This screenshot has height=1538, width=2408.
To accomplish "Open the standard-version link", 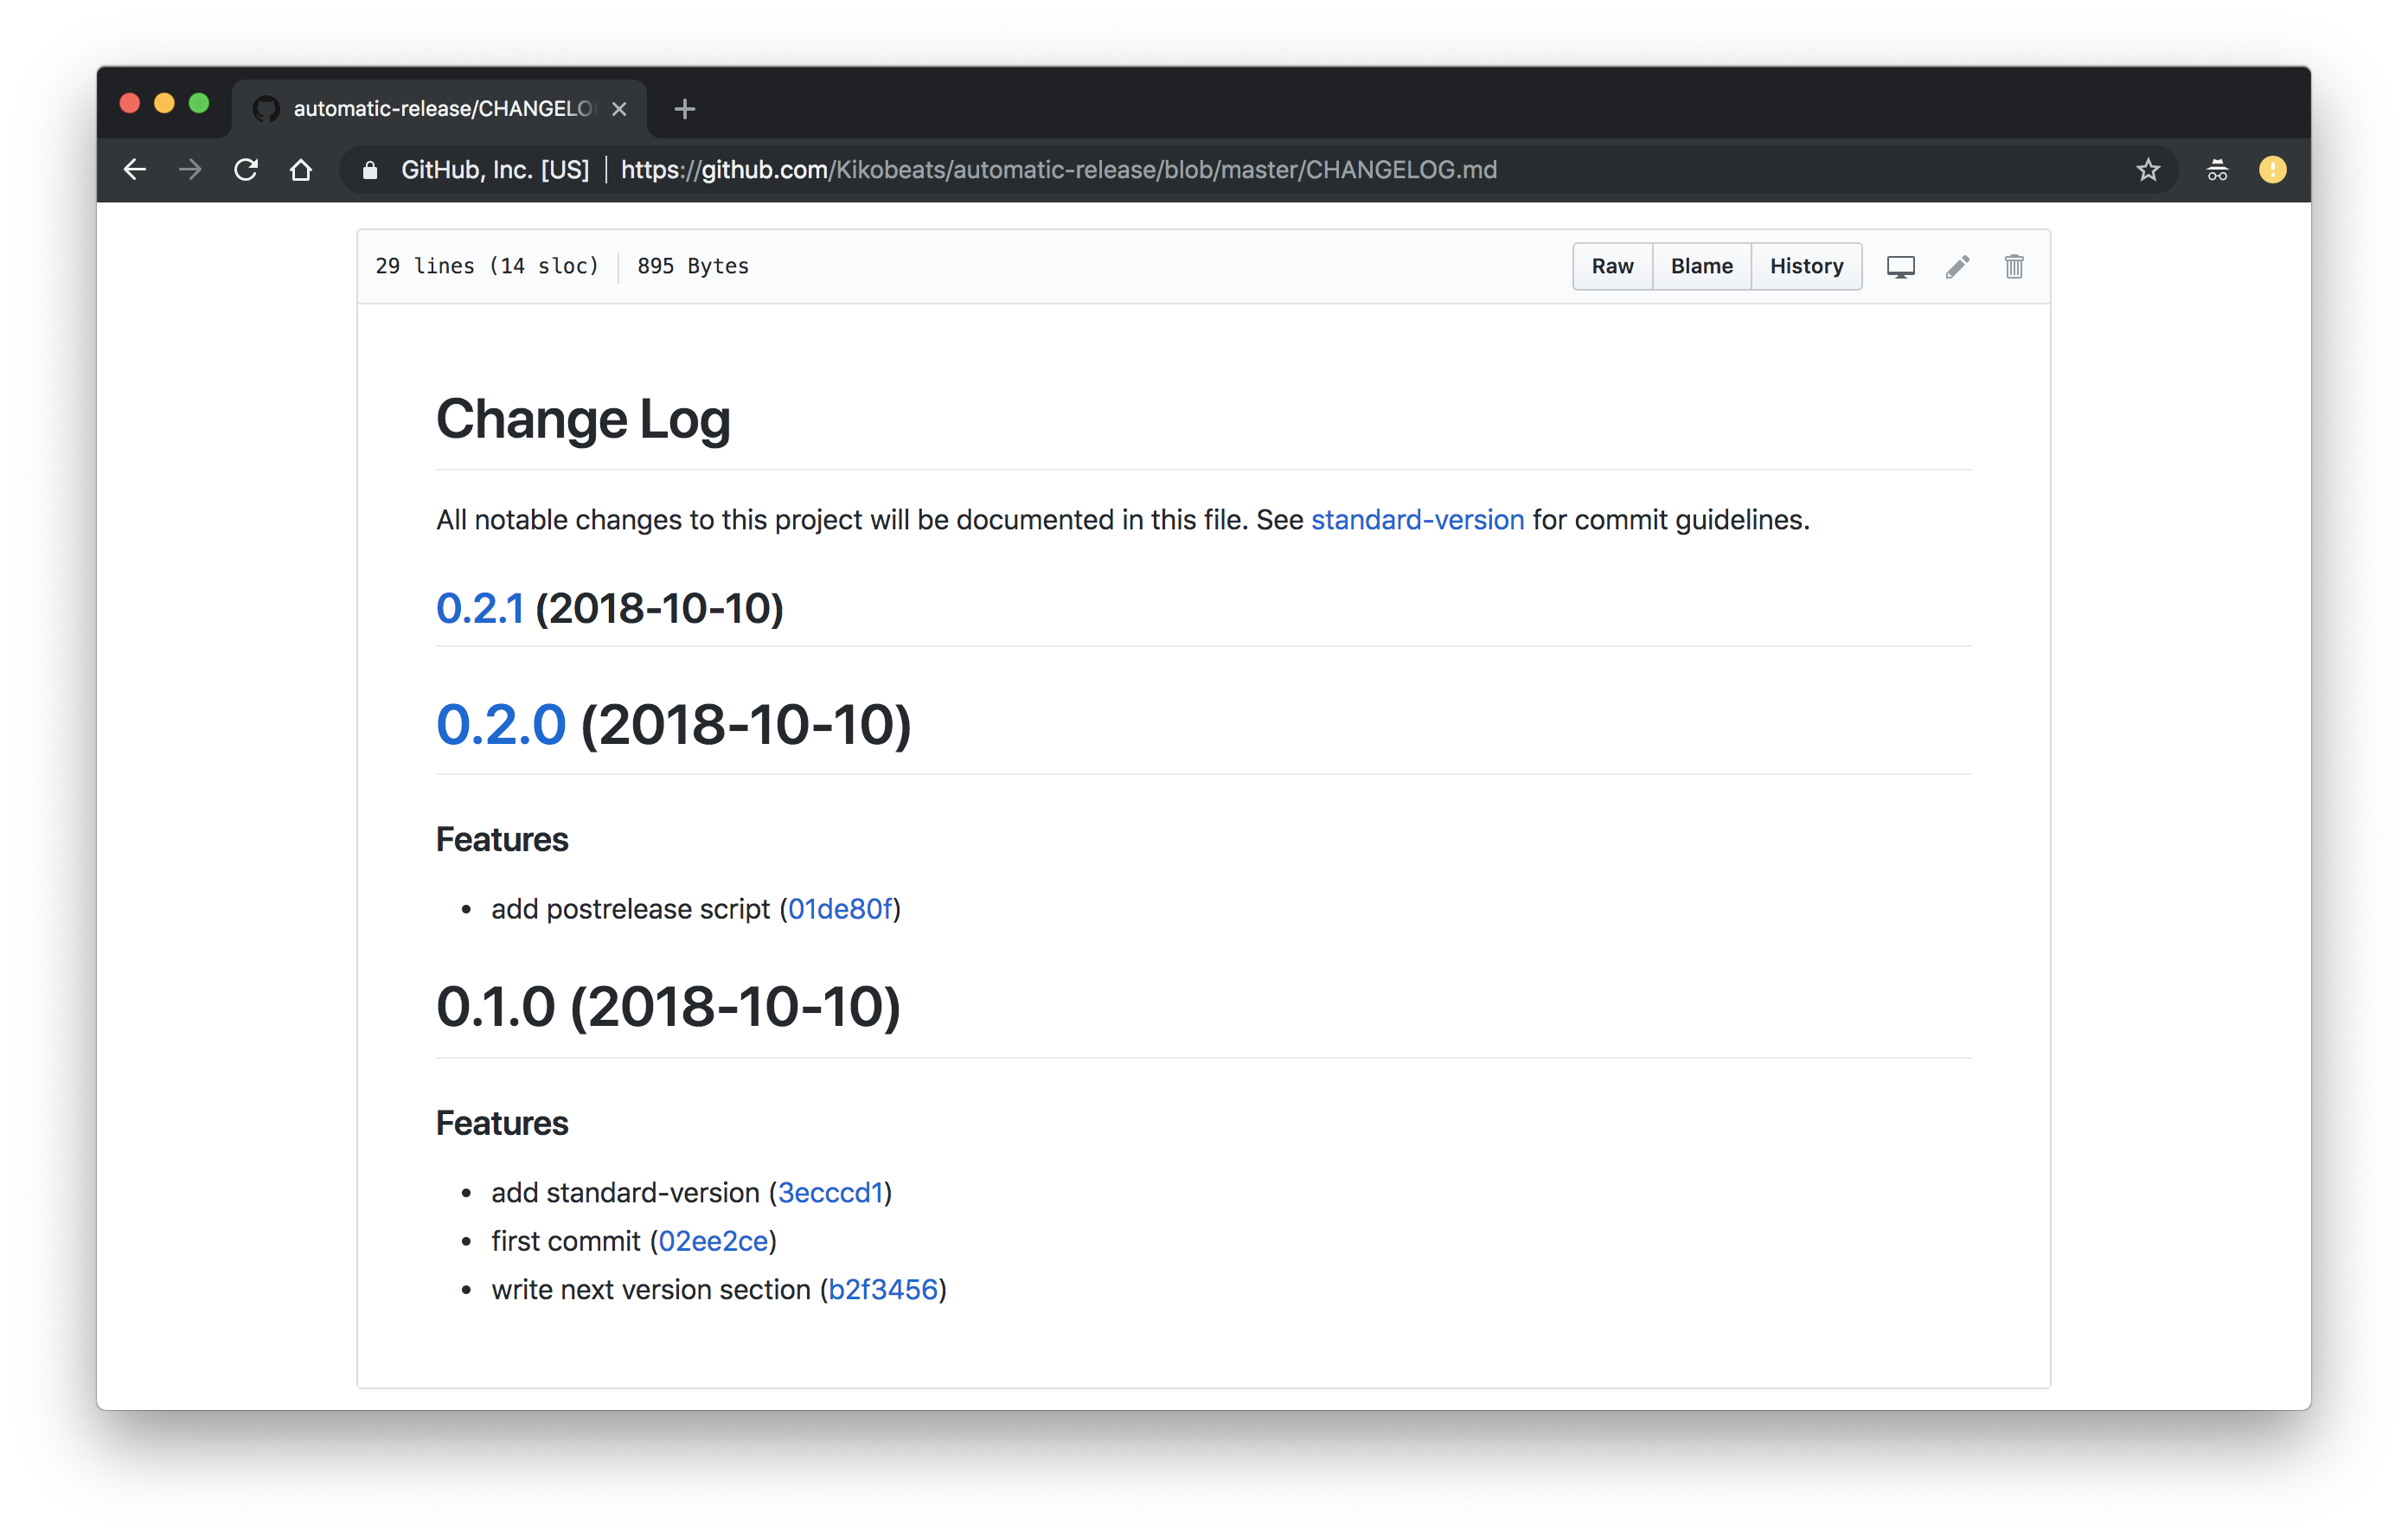I will pyautogui.click(x=1417, y=520).
